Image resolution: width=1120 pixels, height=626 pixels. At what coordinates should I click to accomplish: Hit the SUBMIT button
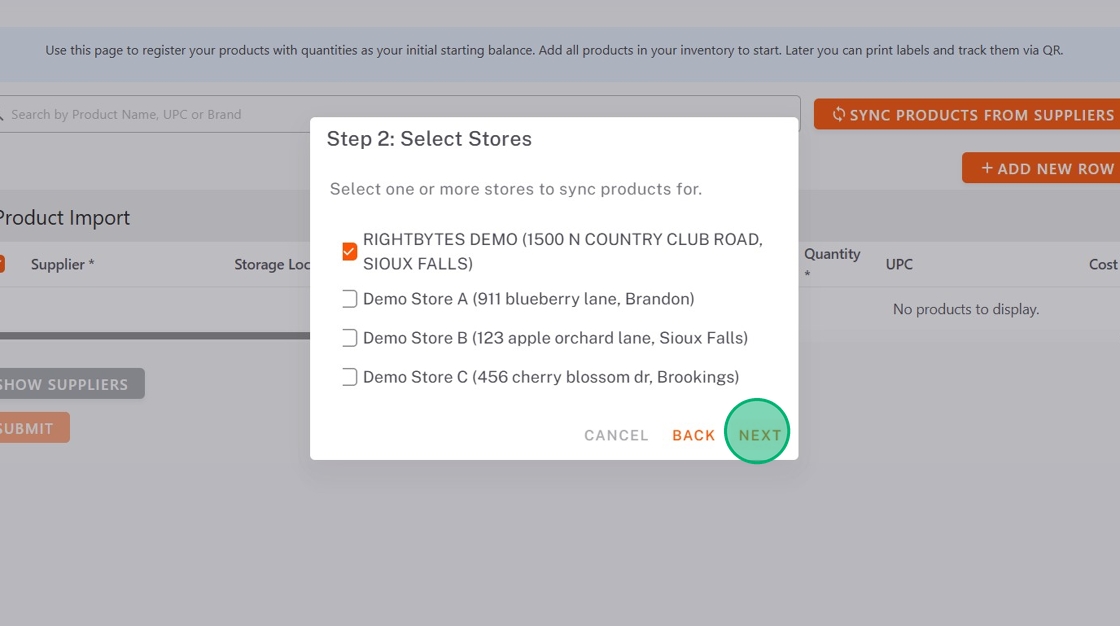[28, 428]
